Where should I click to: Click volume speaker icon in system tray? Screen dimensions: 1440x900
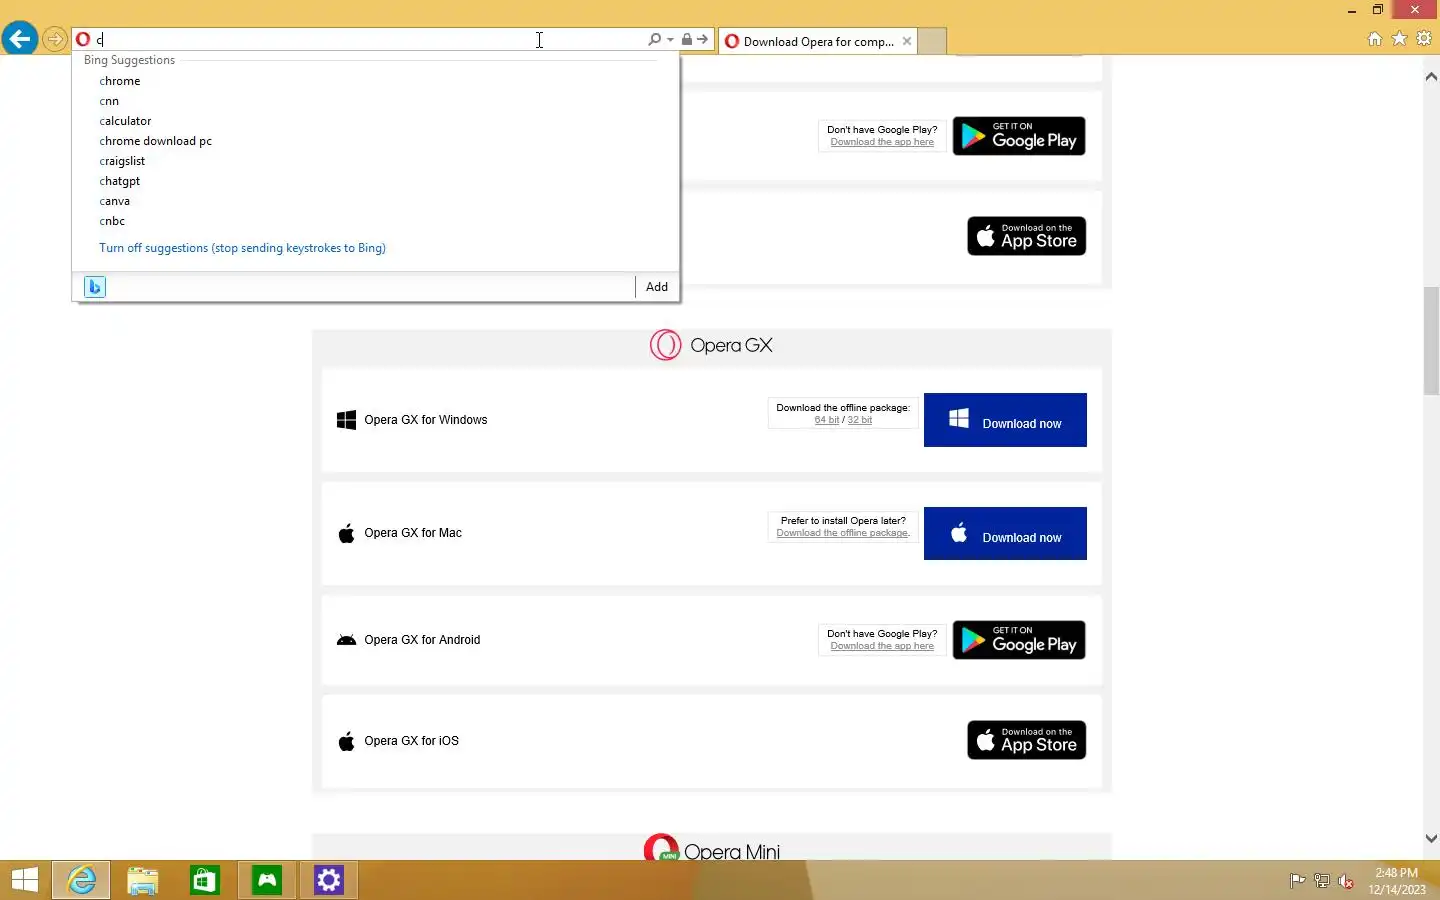[x=1347, y=881]
